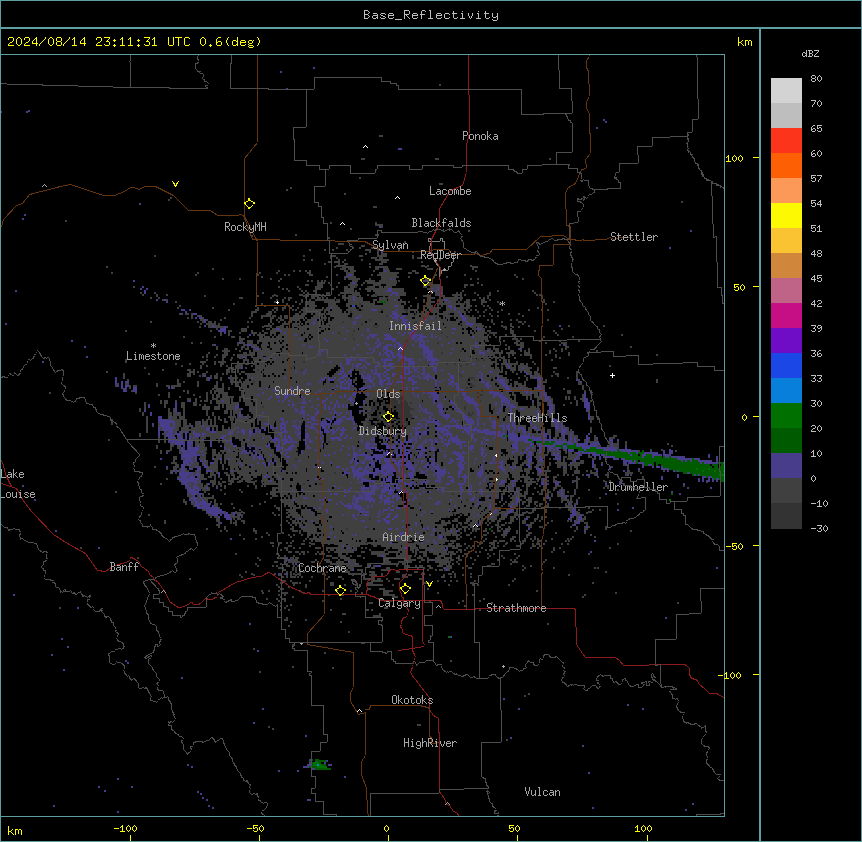The width and height of the screenshot is (862, 842).
Task: Click the Blackfalds label
Action: click(441, 223)
